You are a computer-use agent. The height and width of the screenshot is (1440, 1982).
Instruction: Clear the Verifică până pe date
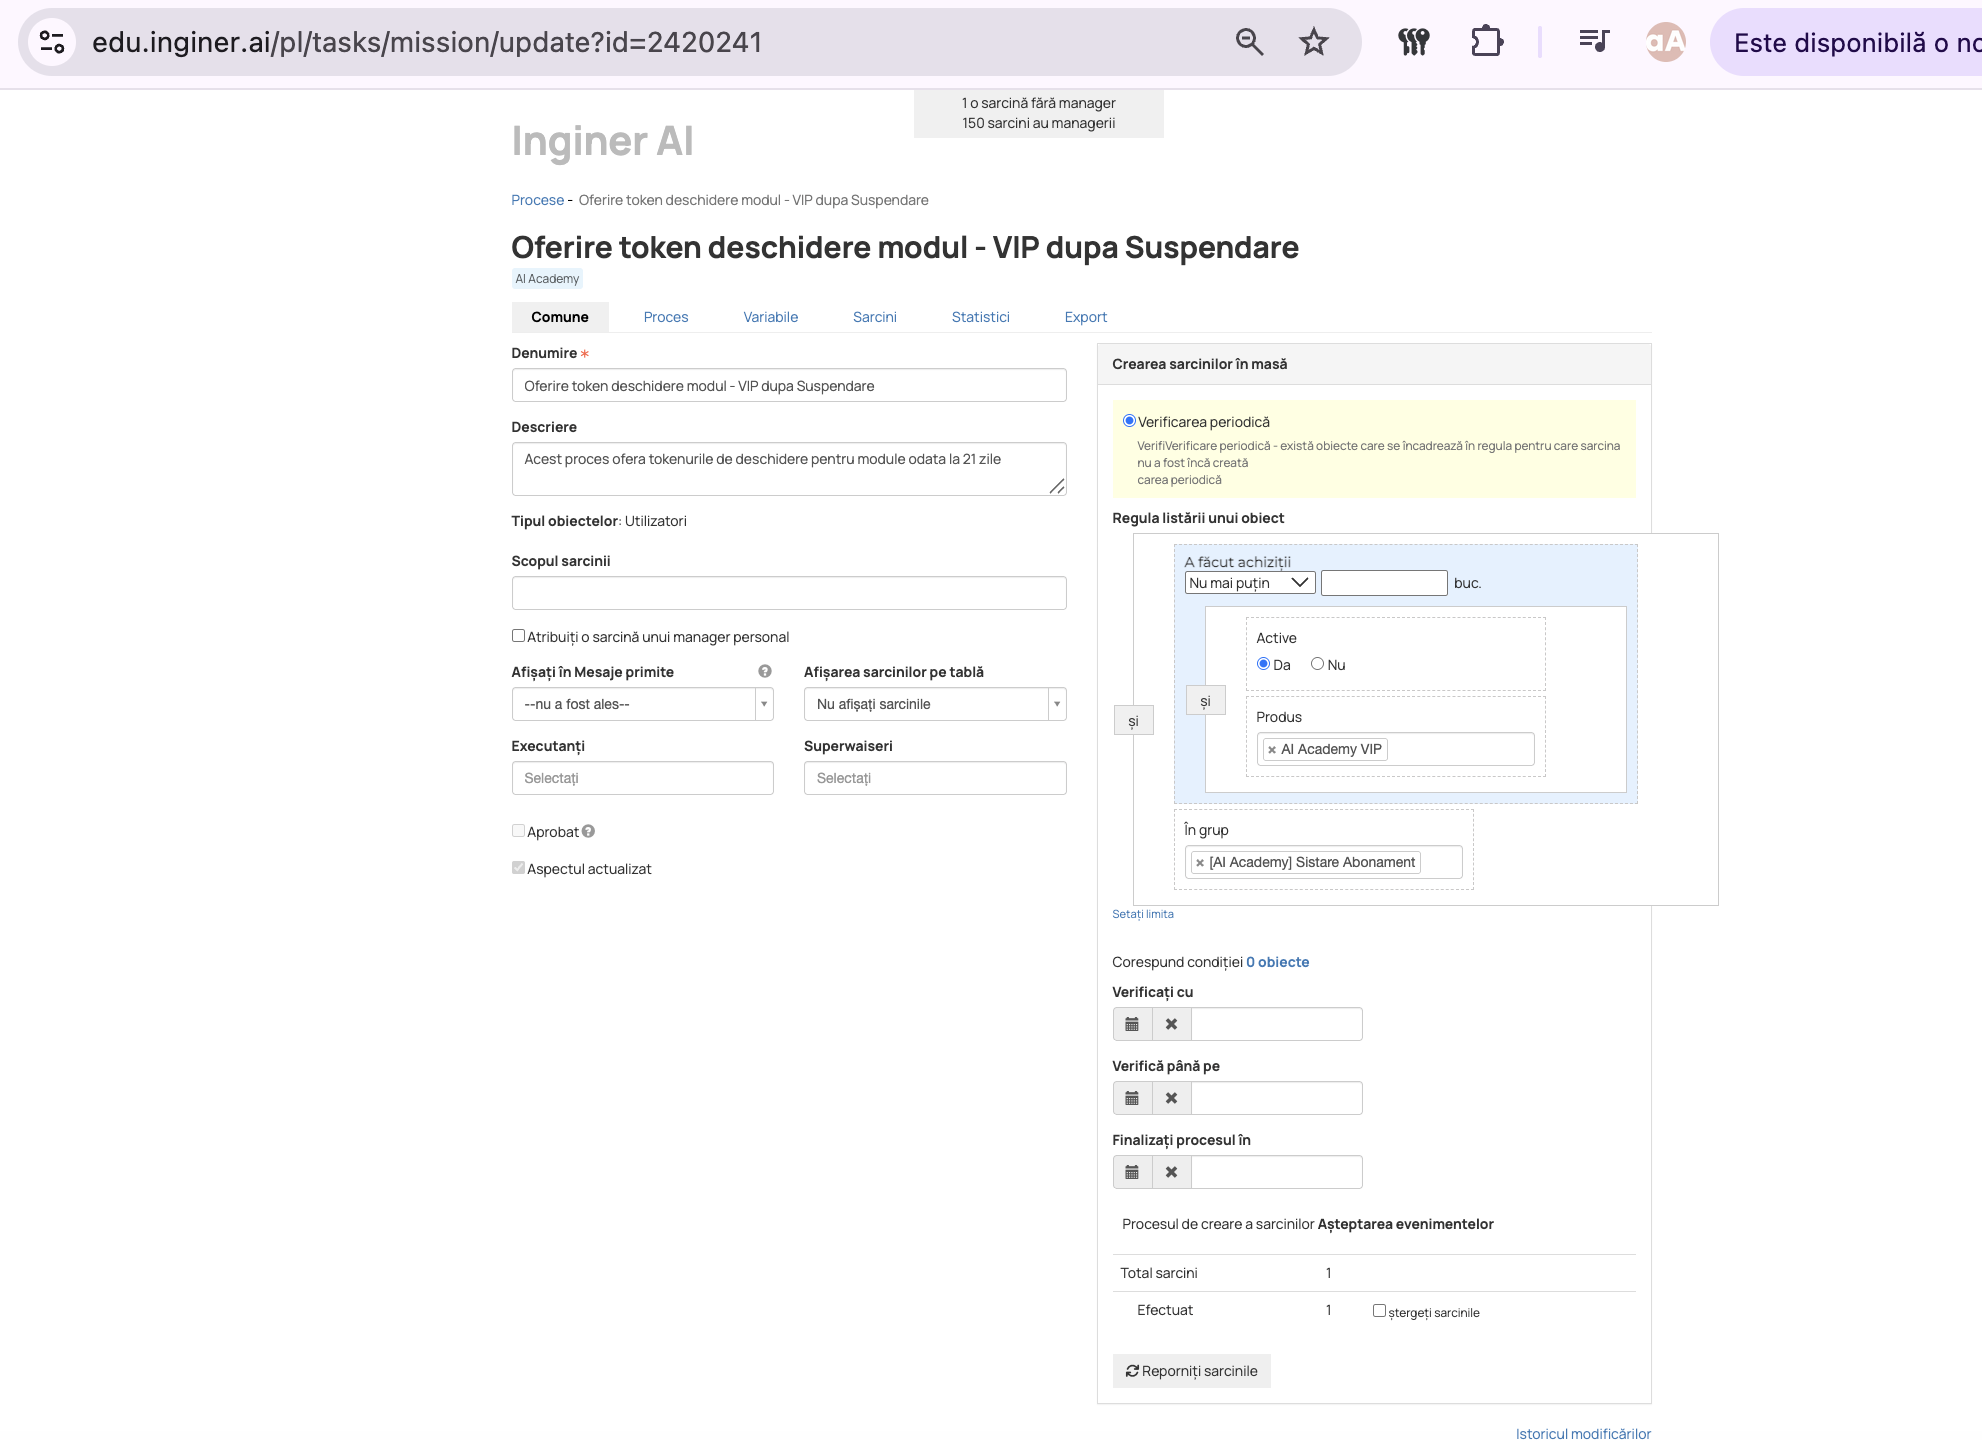(x=1171, y=1098)
